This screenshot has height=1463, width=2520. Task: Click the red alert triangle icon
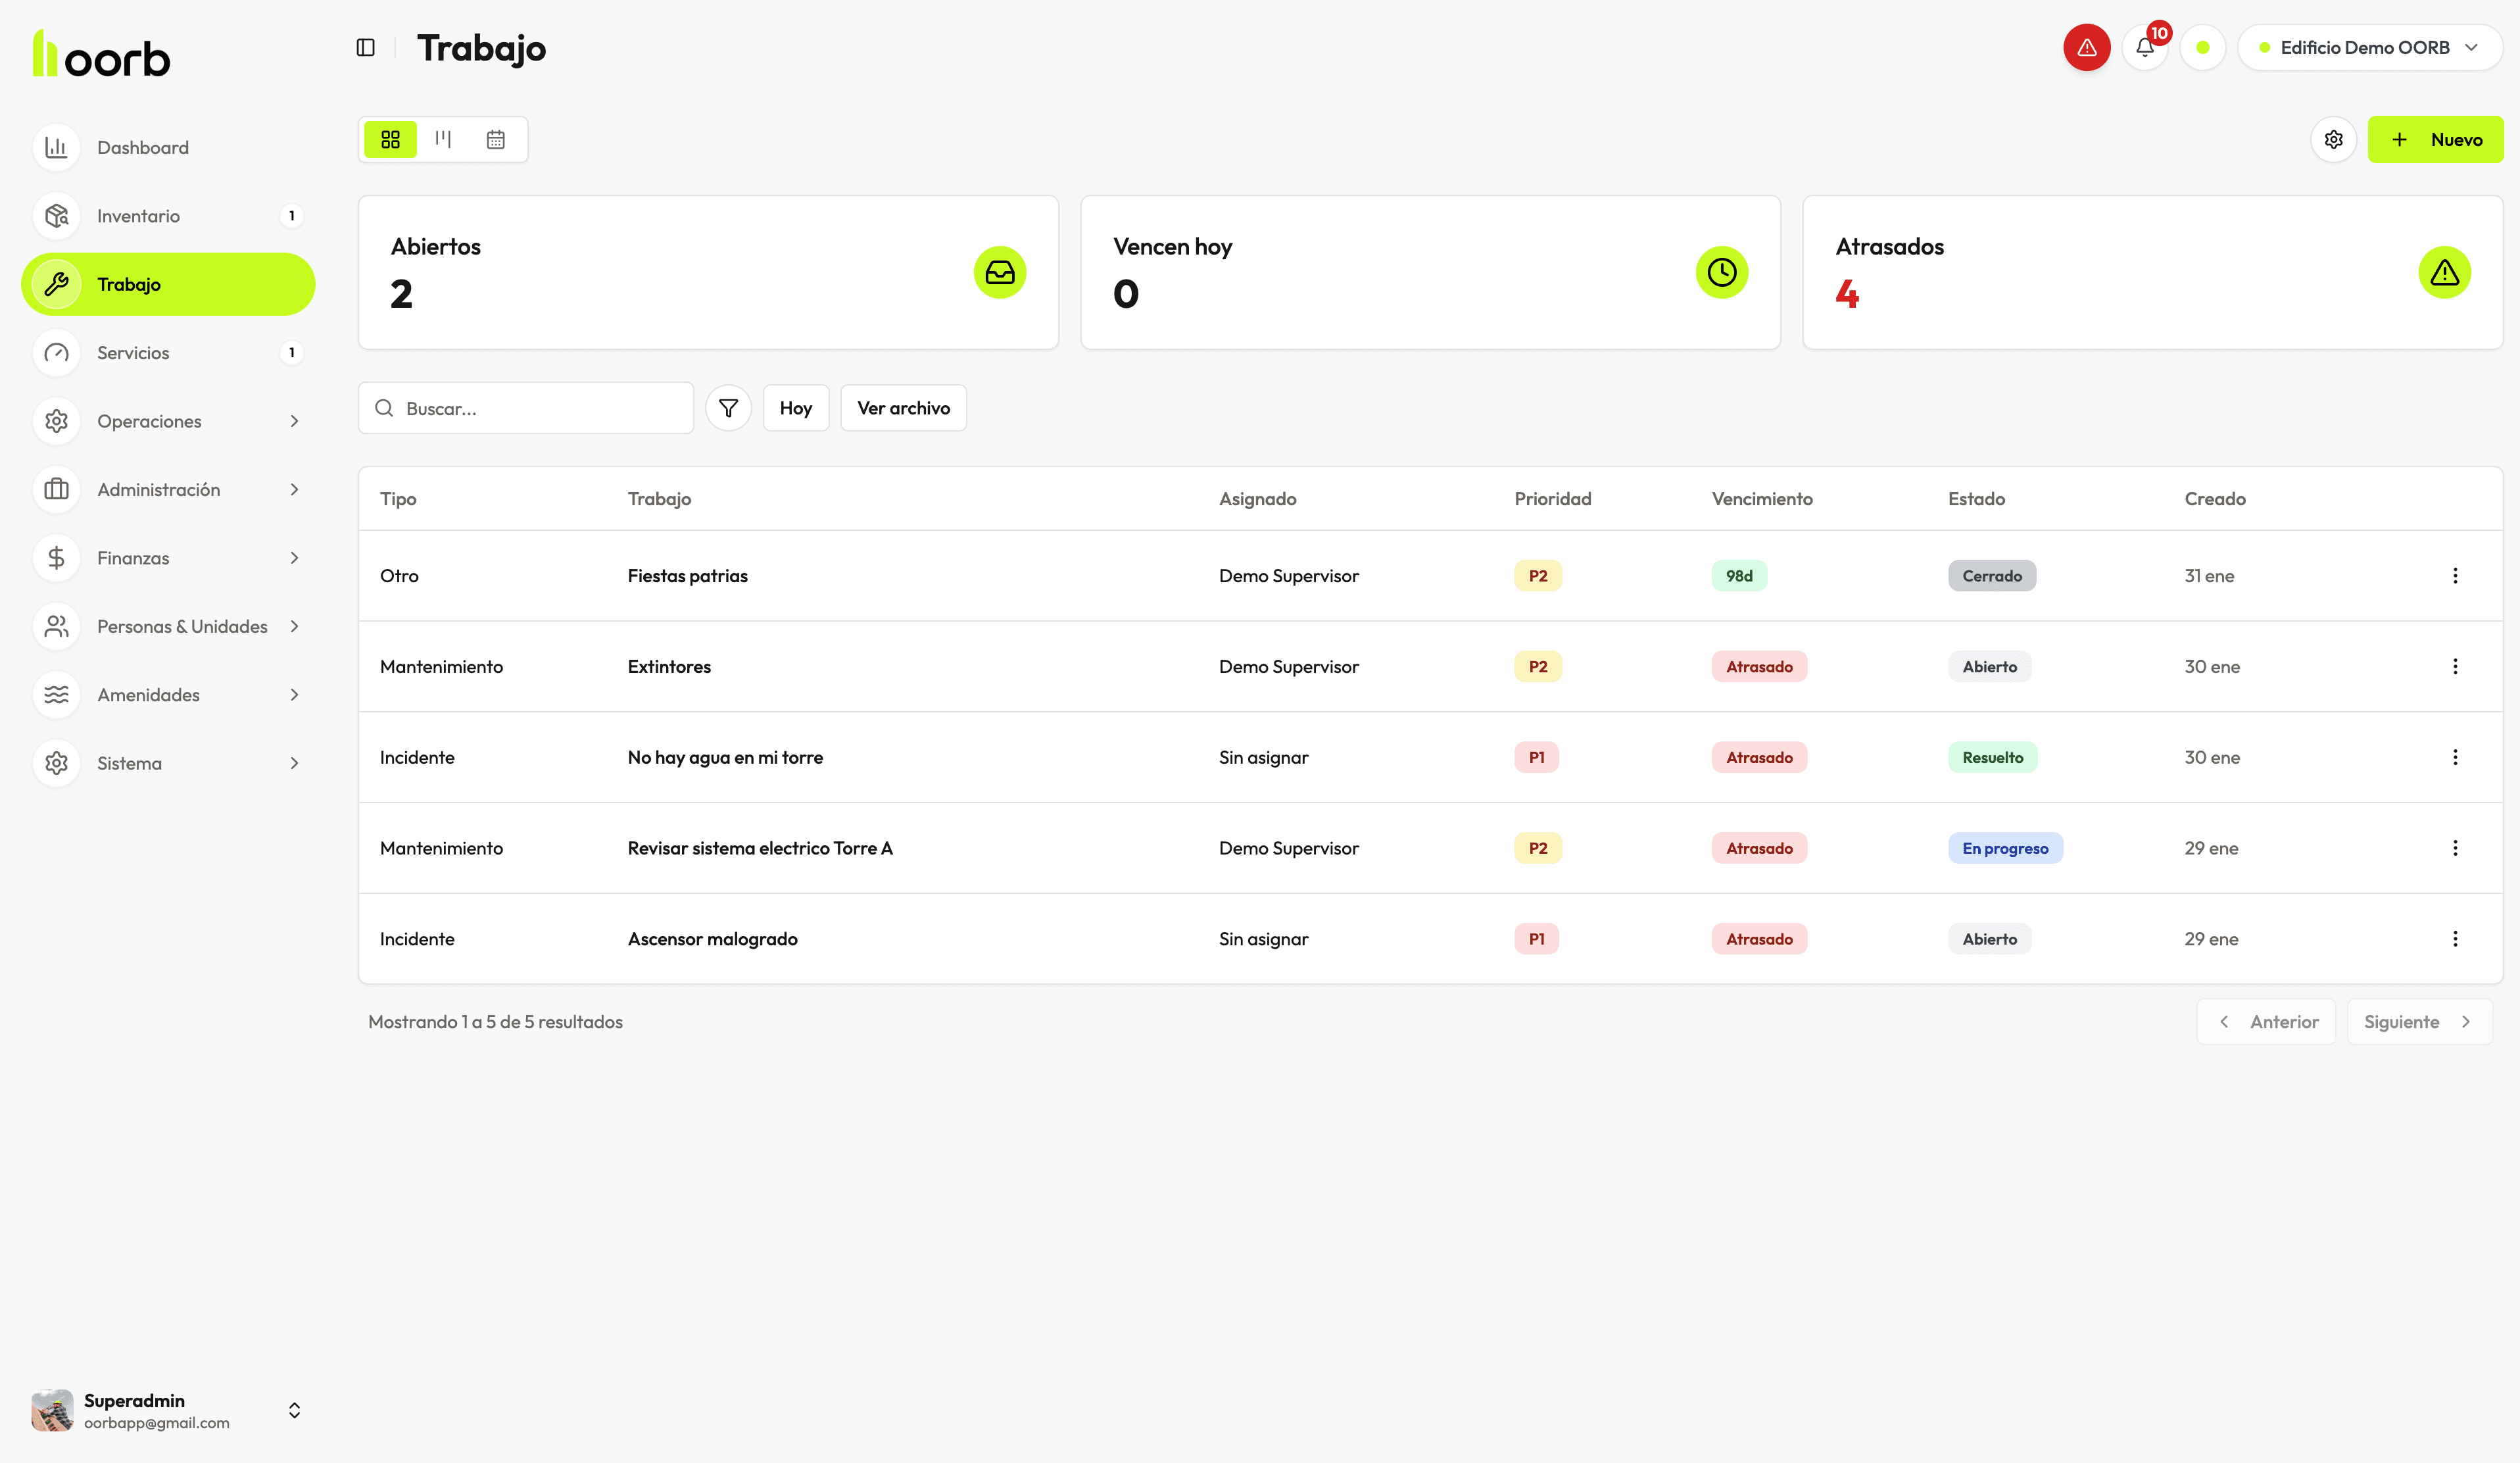coord(2086,47)
